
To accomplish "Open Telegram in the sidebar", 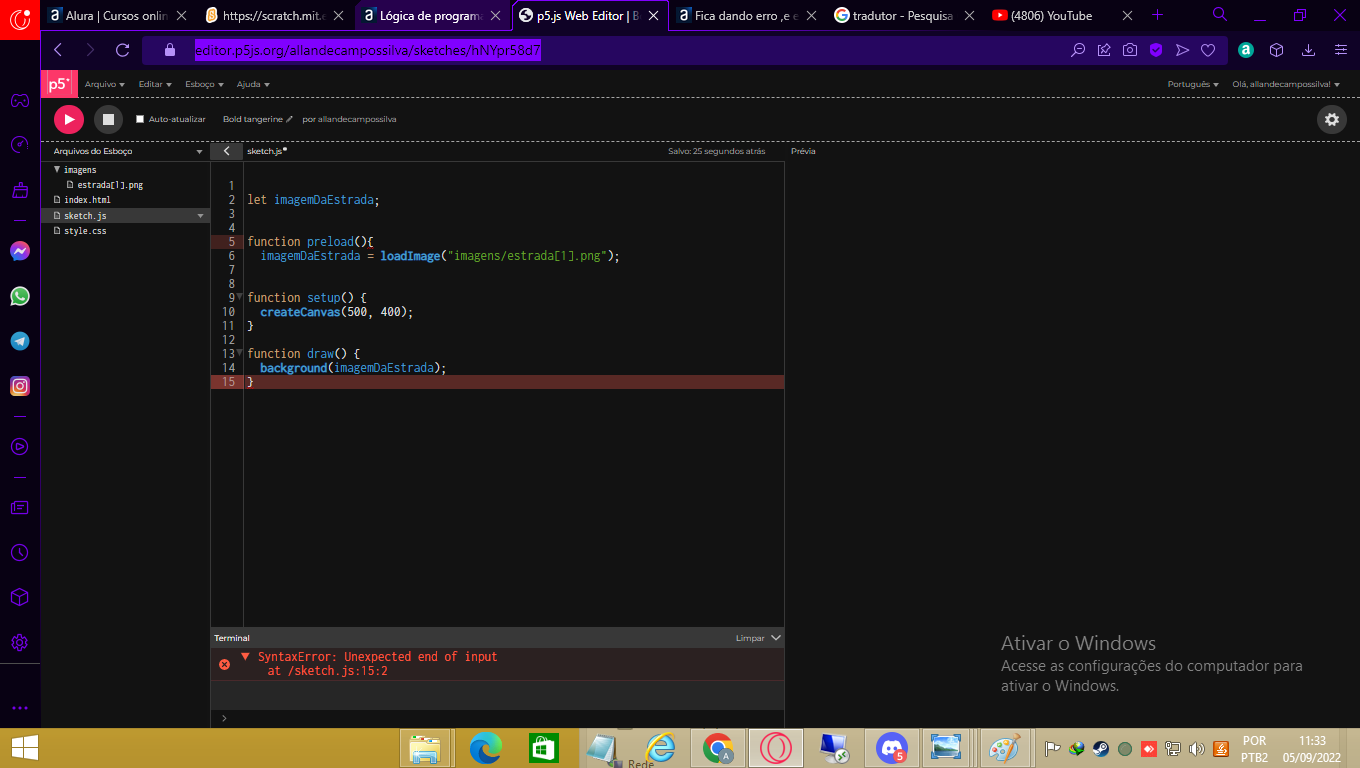I will pos(20,341).
